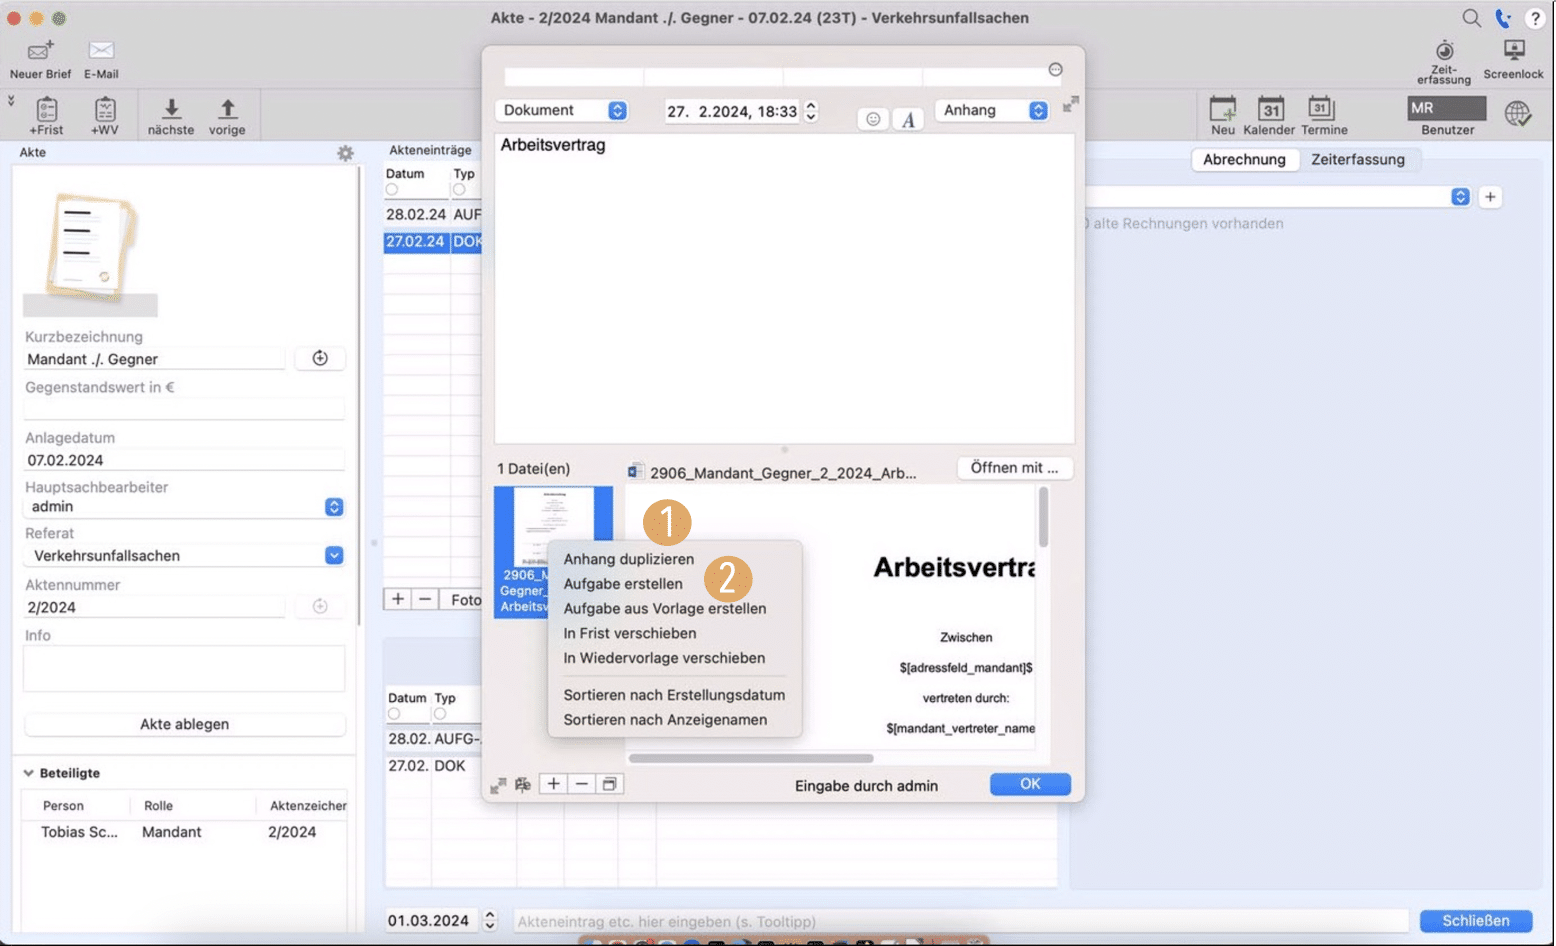The height and width of the screenshot is (946, 1556).
Task: Click the Kurzbezeichnung field Mandant ./. Gegner
Action: click(156, 359)
